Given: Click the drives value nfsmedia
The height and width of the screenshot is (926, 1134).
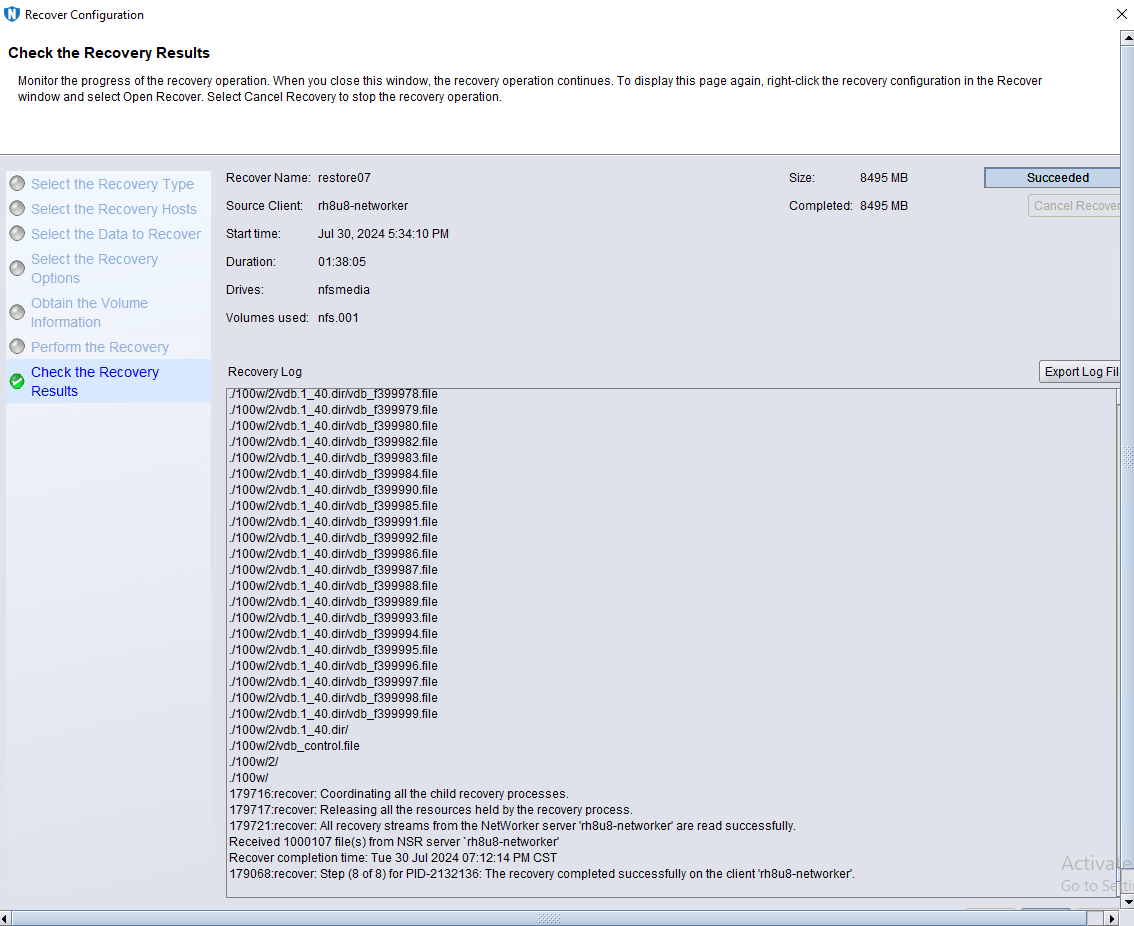Looking at the screenshot, I should (x=344, y=290).
